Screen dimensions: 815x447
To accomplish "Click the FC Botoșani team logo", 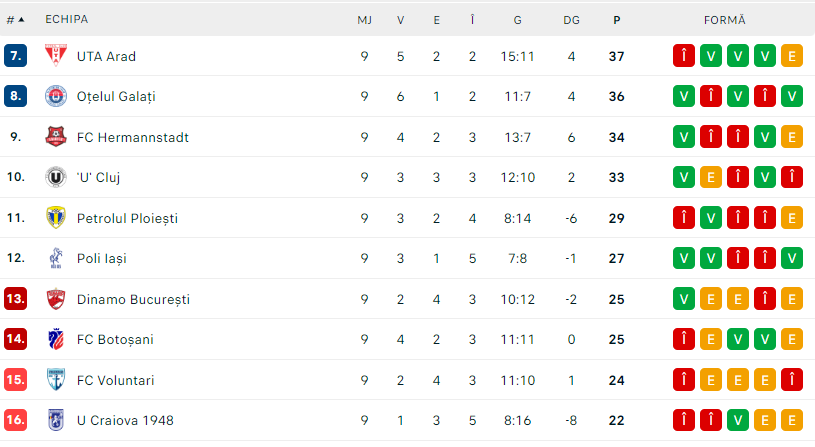I will point(55,340).
